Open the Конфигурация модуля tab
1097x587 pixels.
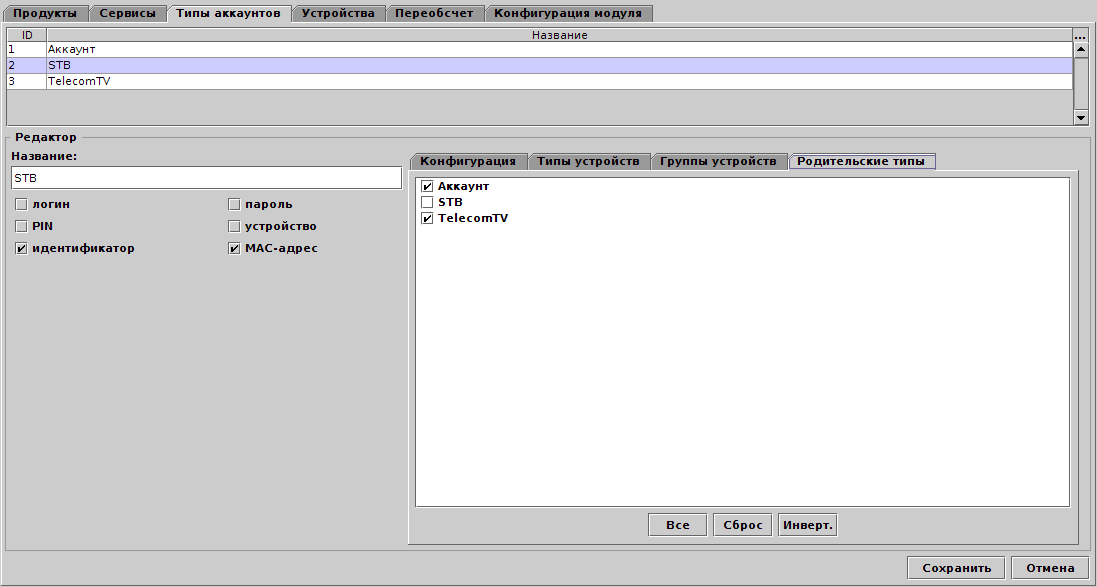click(x=568, y=13)
